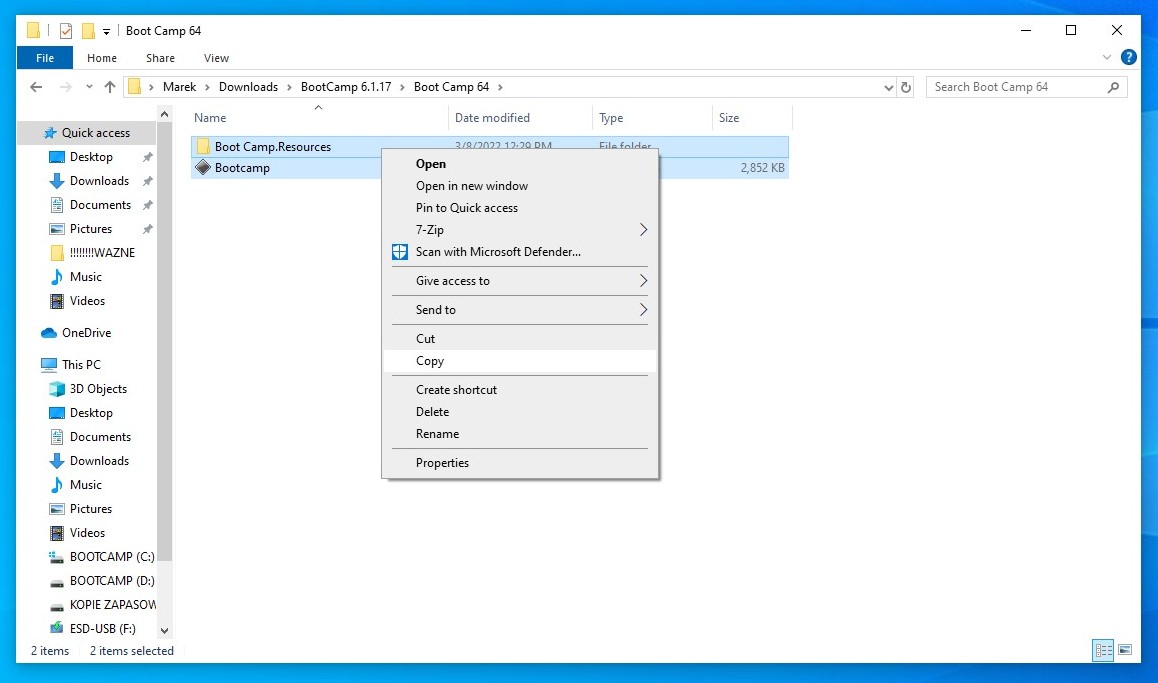Go back with the Back arrow
The width and height of the screenshot is (1158, 683).
[35, 87]
